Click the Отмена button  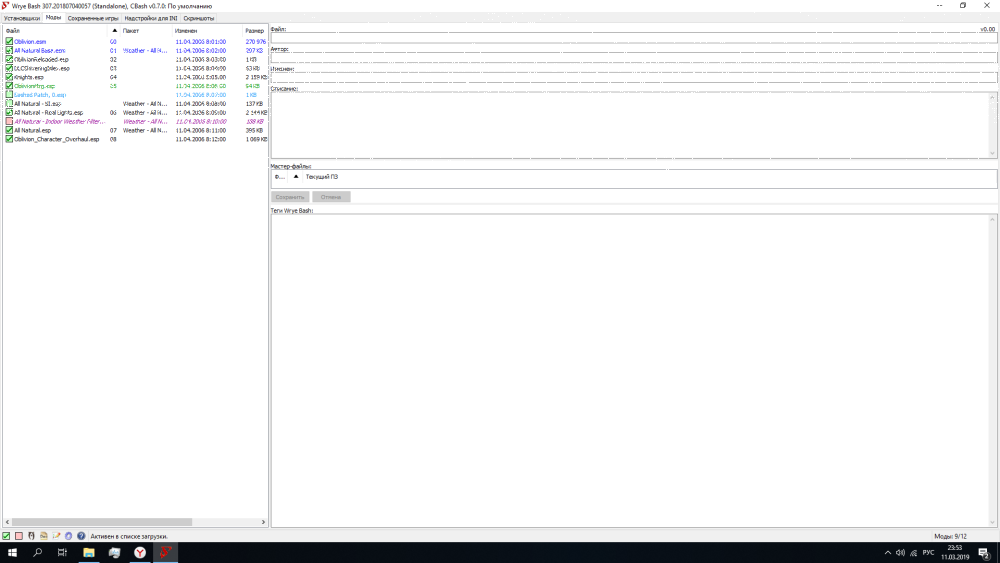(x=331, y=197)
